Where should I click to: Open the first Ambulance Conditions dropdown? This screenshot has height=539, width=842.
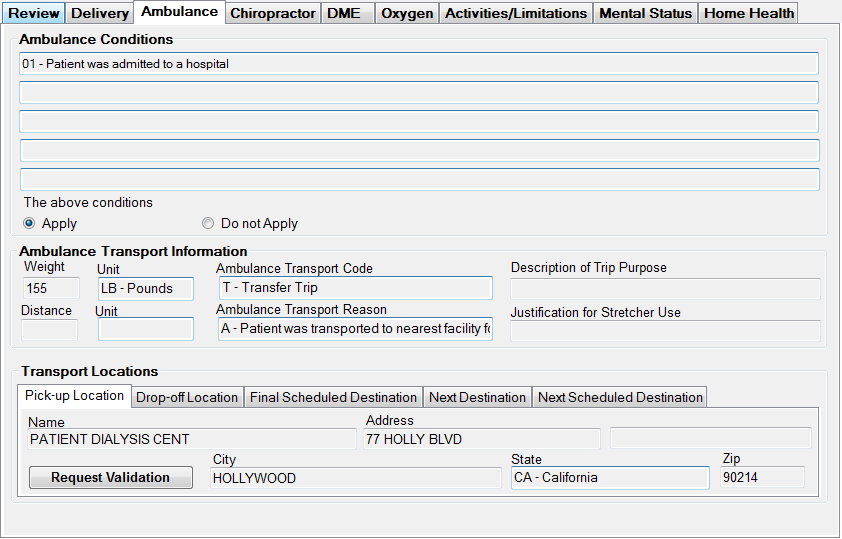click(418, 64)
